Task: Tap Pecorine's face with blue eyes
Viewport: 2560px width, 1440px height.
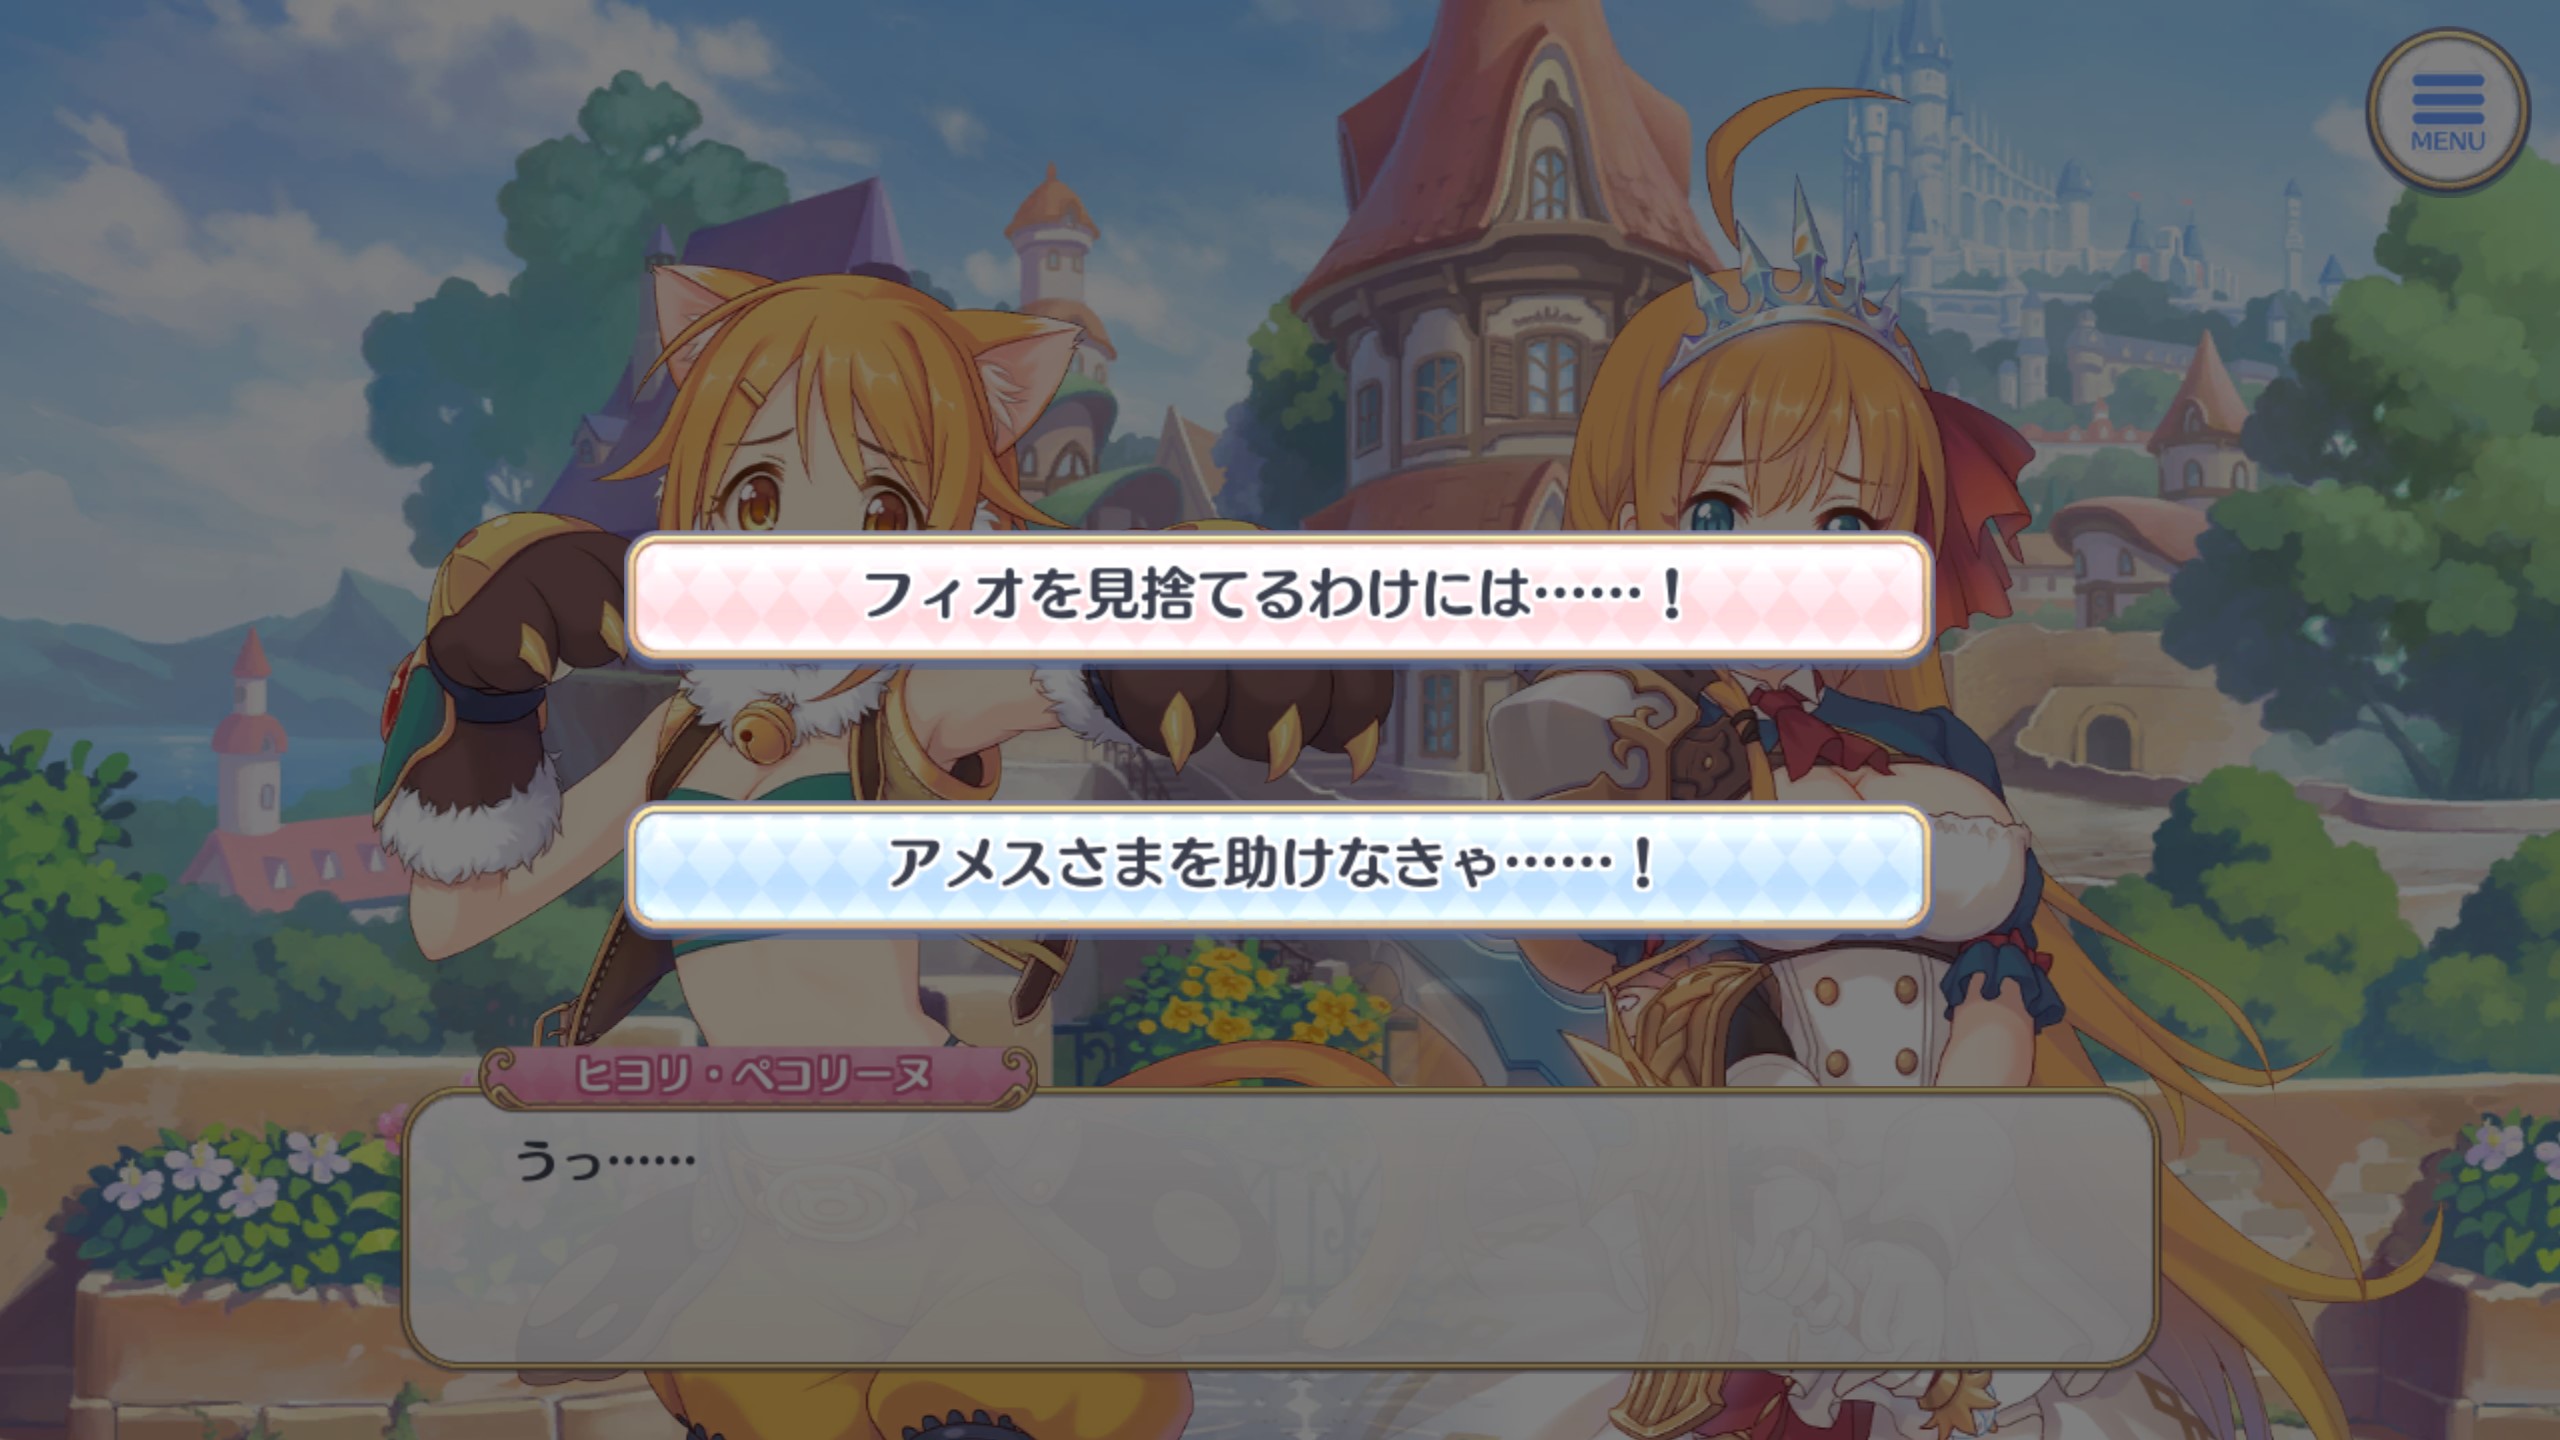Action: click(x=1750, y=480)
